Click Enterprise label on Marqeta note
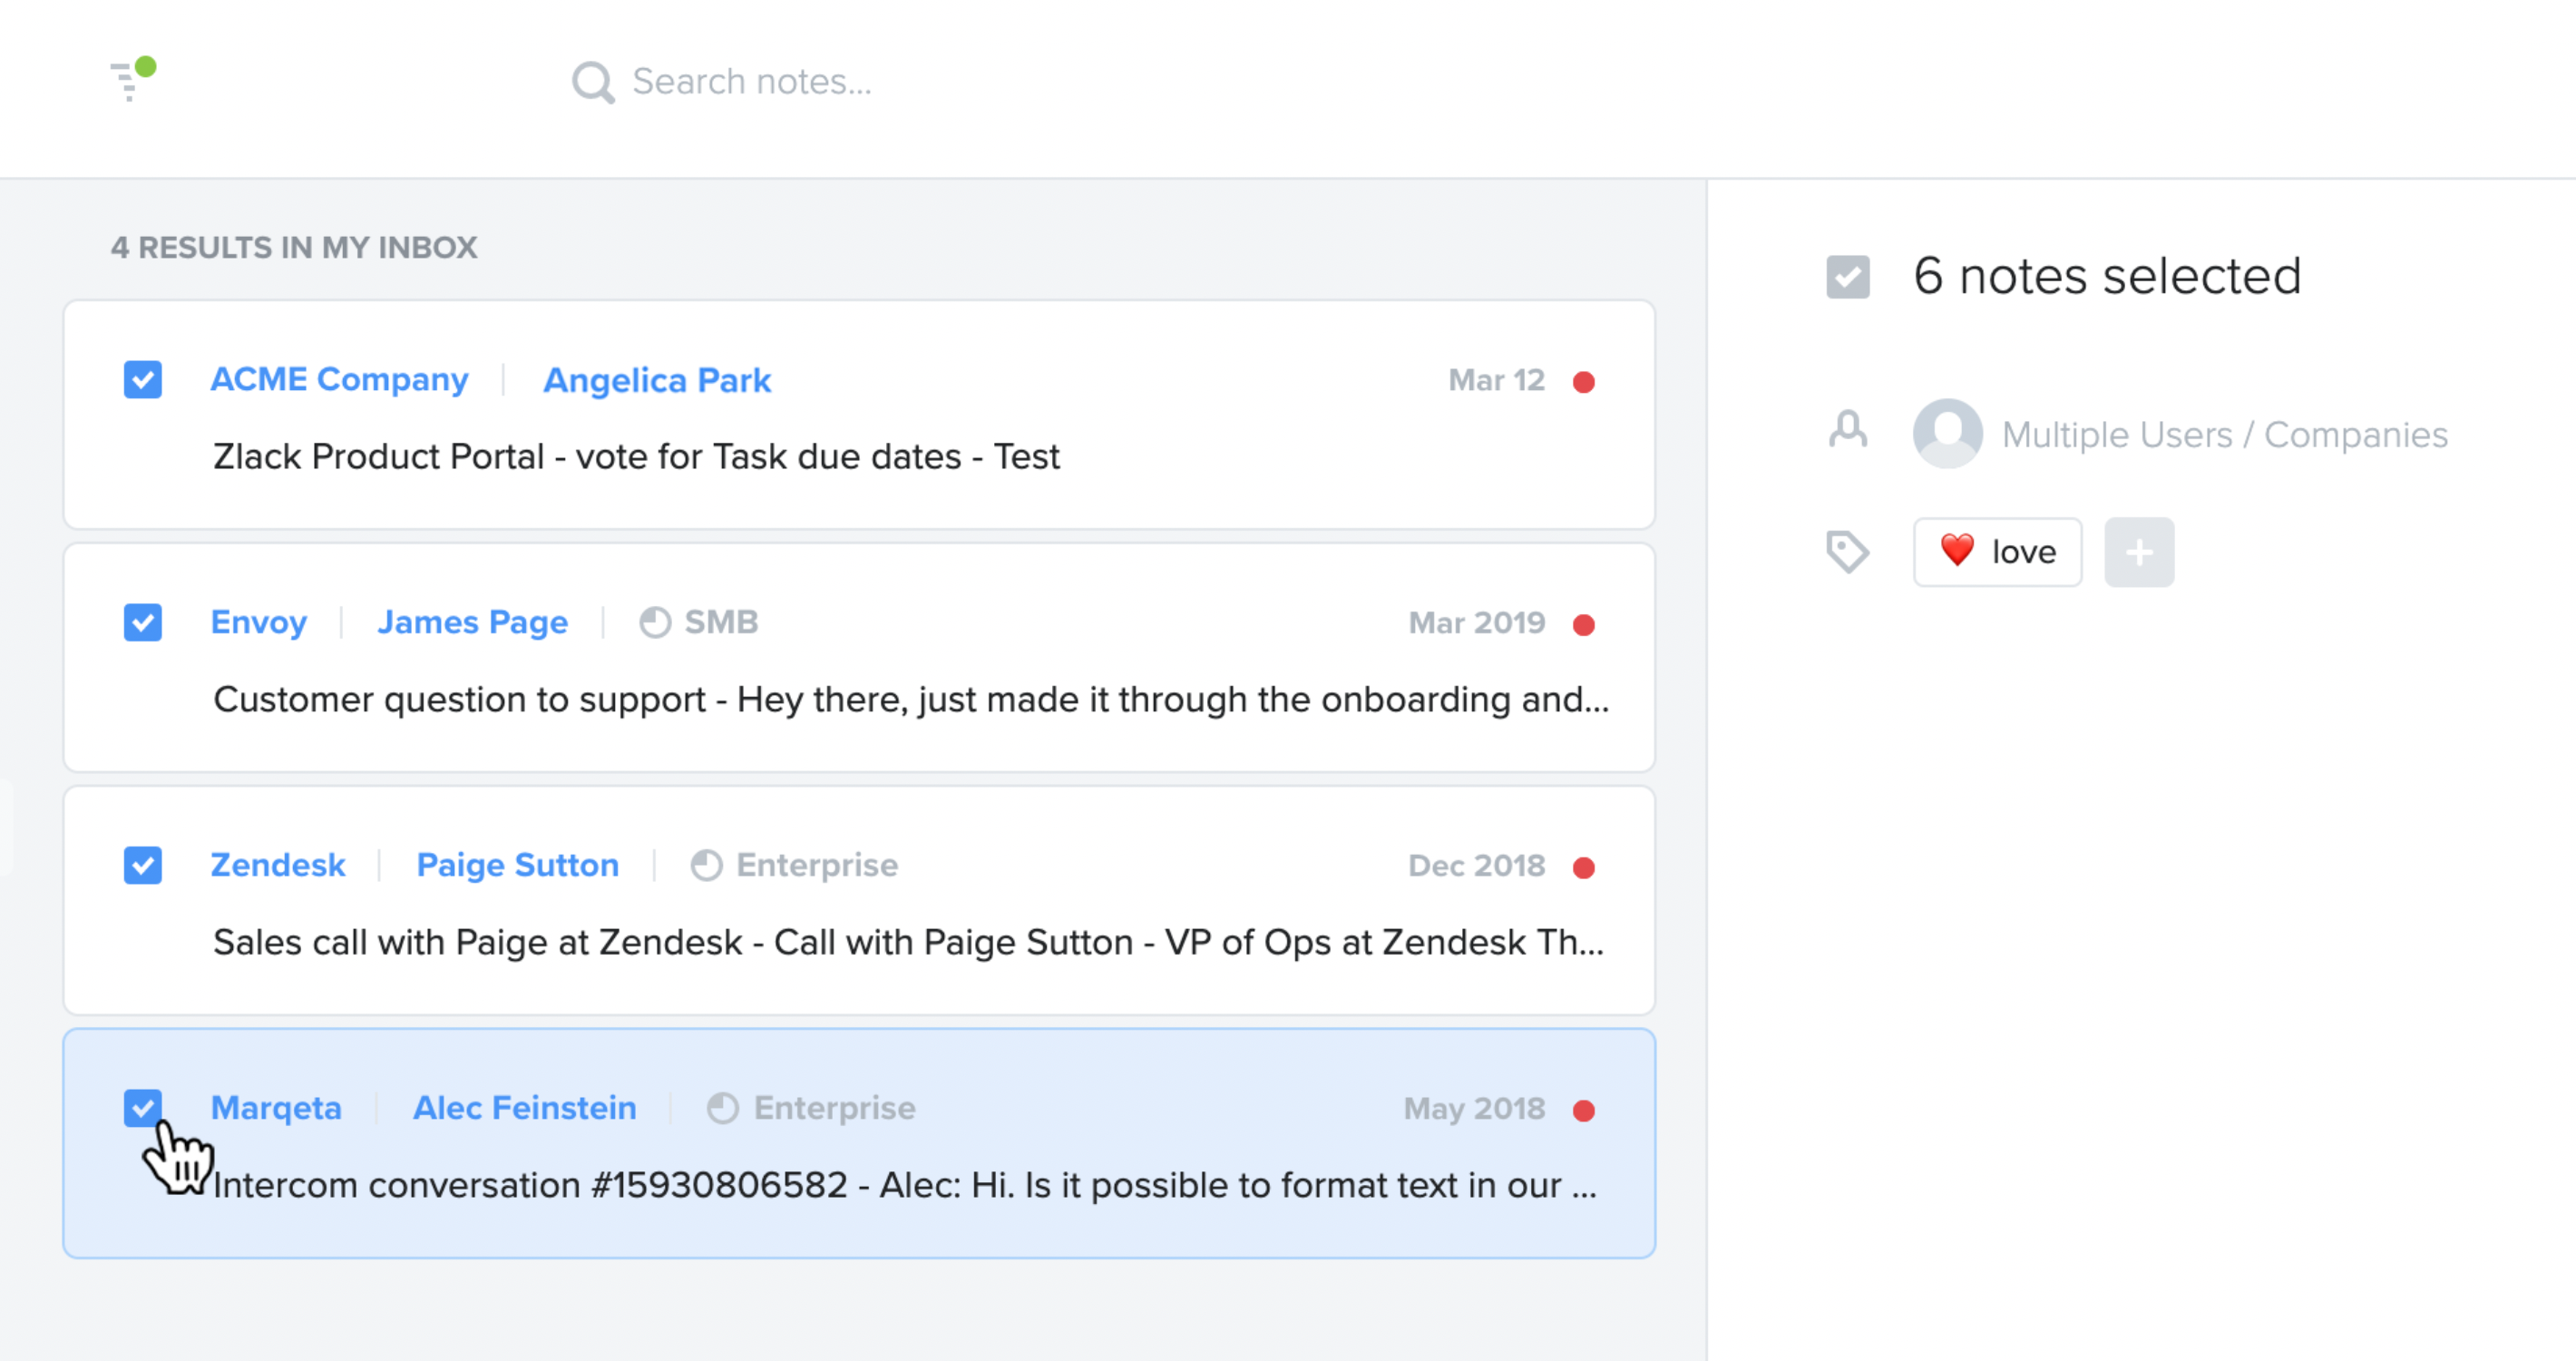 (x=834, y=1108)
